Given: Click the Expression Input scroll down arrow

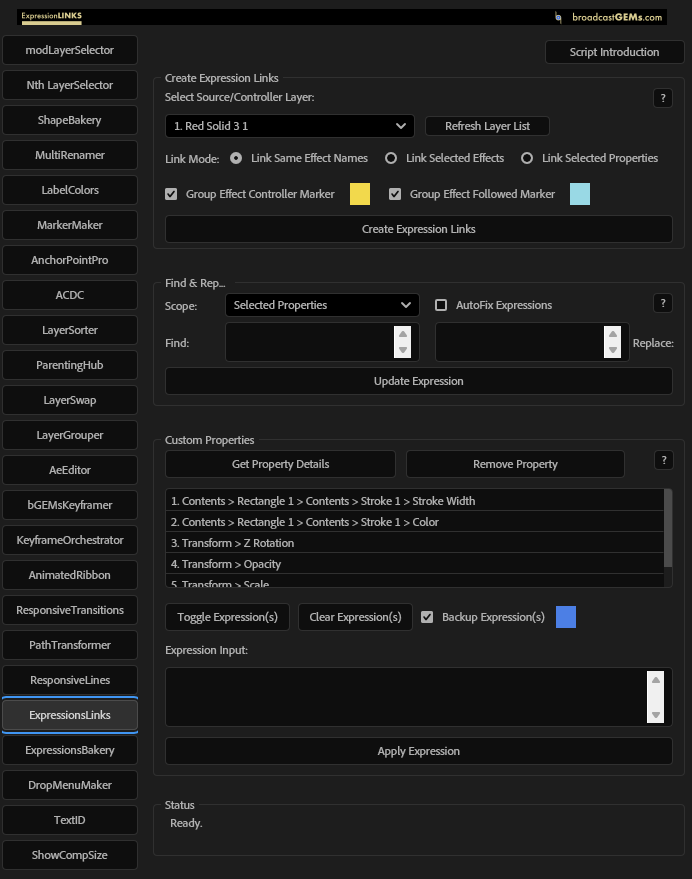Looking at the screenshot, I should (x=655, y=715).
